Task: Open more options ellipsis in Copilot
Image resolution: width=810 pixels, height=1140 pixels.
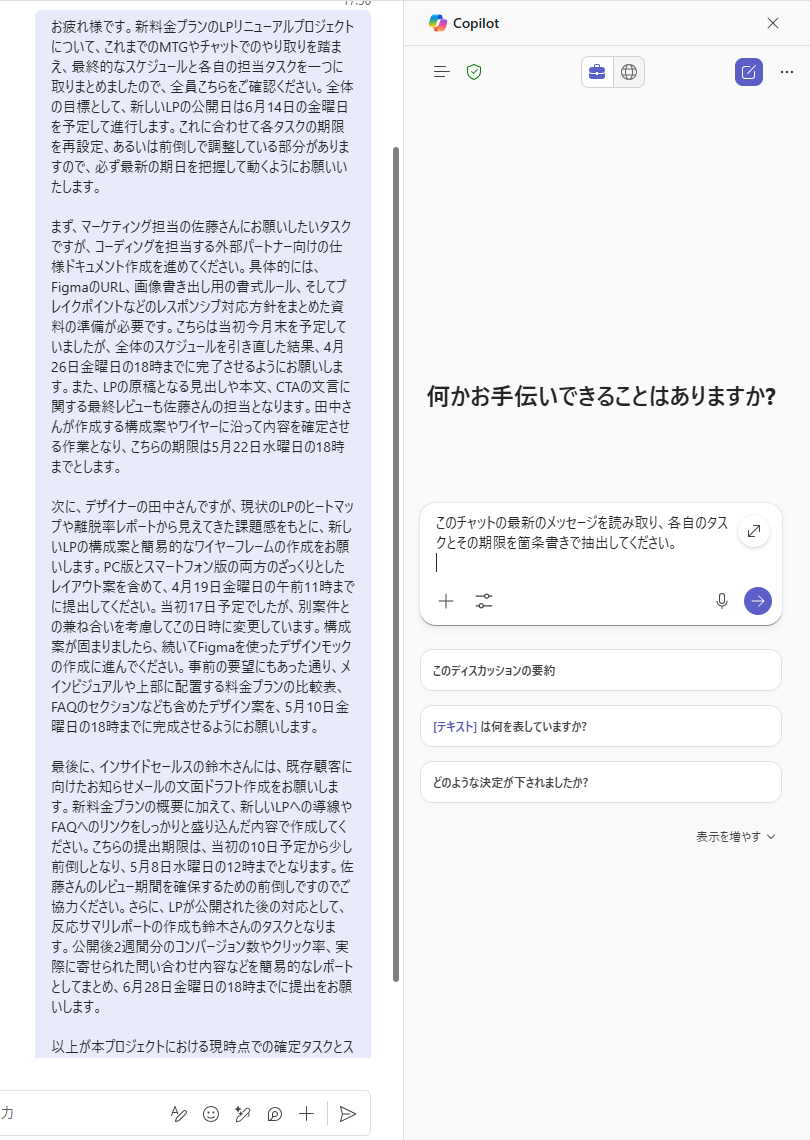Action: pyautogui.click(x=787, y=72)
